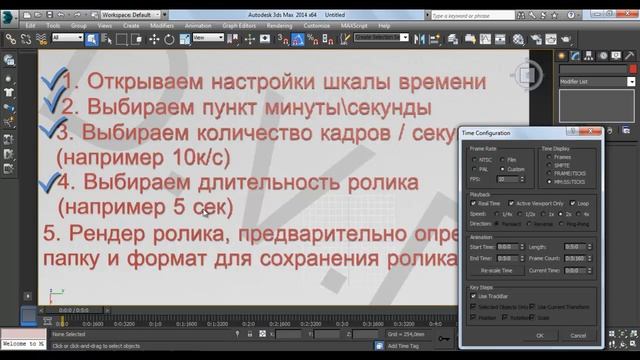Toggle Window/Crossing selection mode

click(x=137, y=39)
